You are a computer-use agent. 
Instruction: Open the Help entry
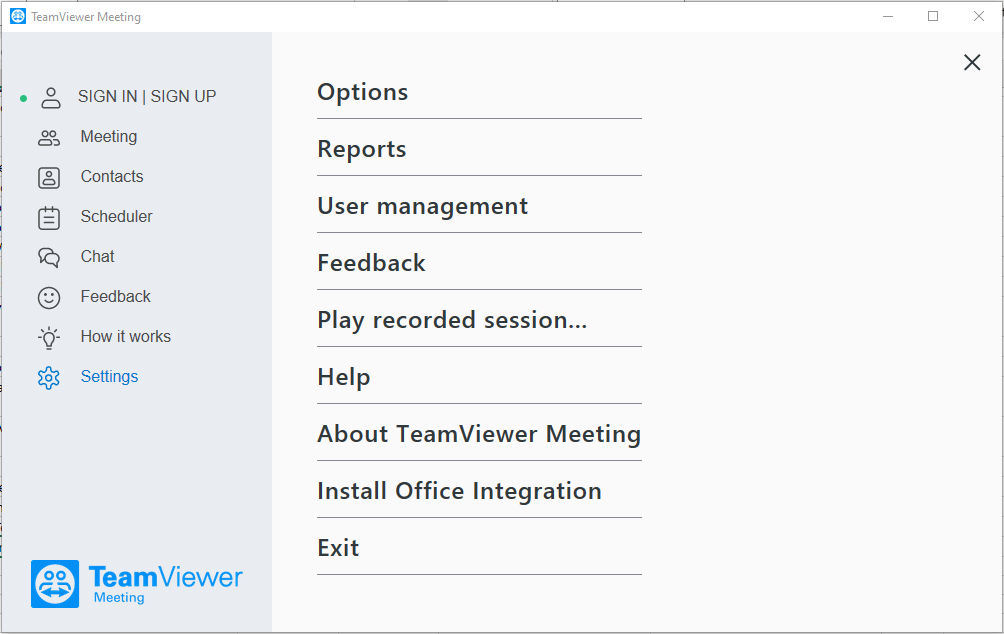[344, 377]
